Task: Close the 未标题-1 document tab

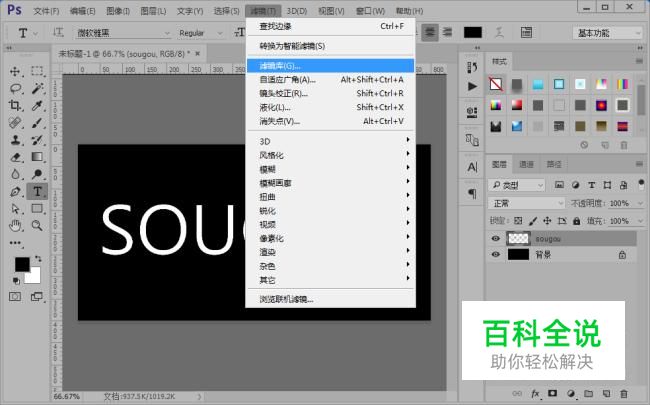Action: 198,53
